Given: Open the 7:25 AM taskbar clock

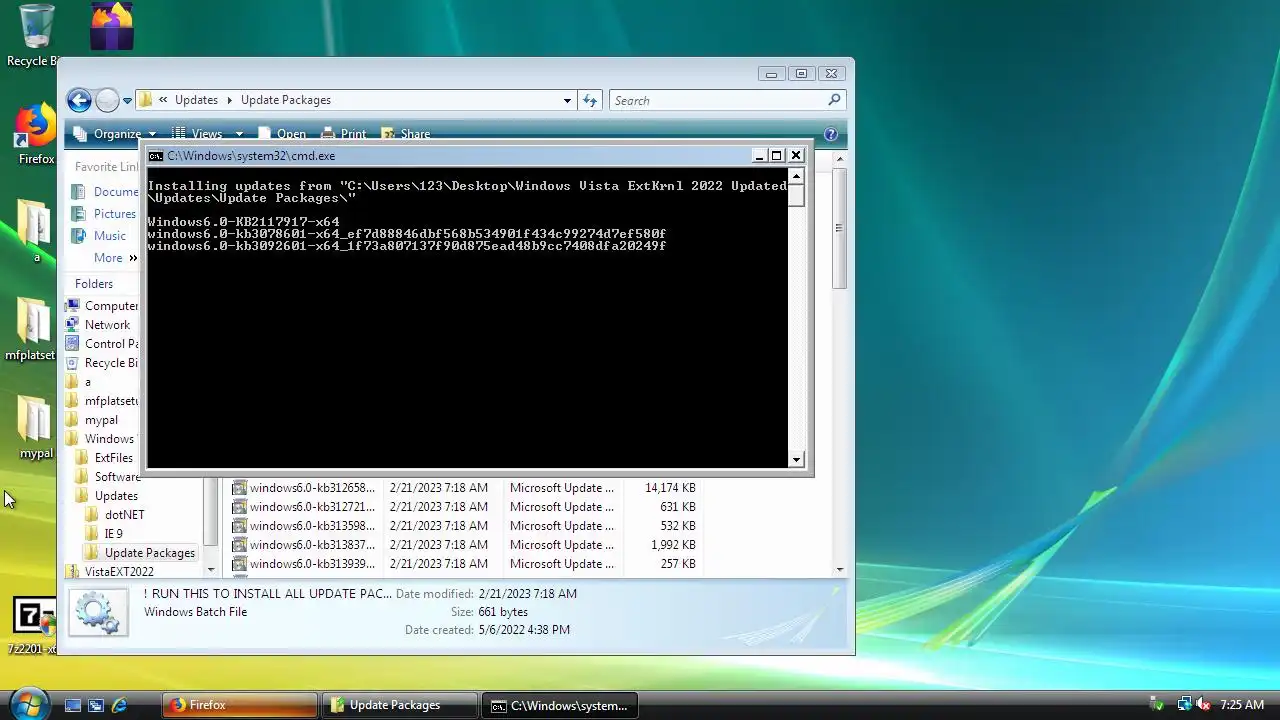Looking at the screenshot, I should coord(1242,705).
